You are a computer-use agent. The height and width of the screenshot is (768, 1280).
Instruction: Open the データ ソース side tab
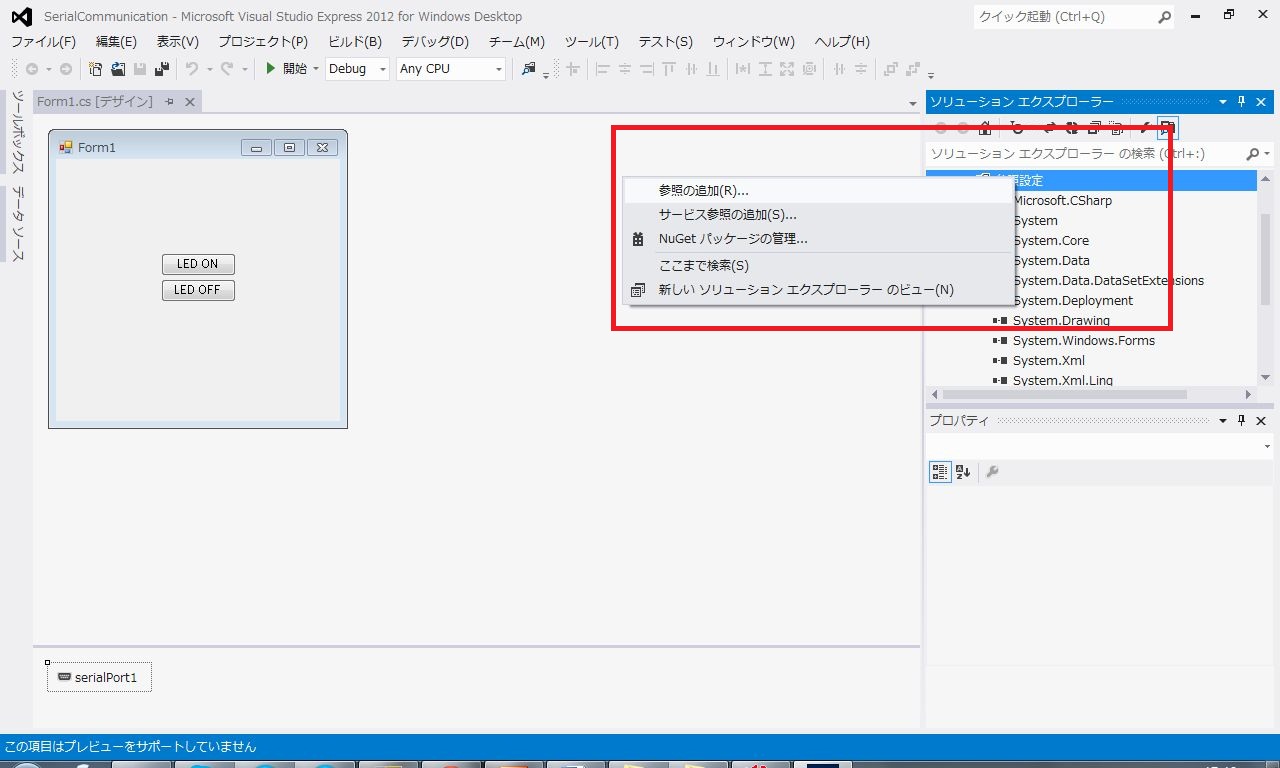pos(17,223)
